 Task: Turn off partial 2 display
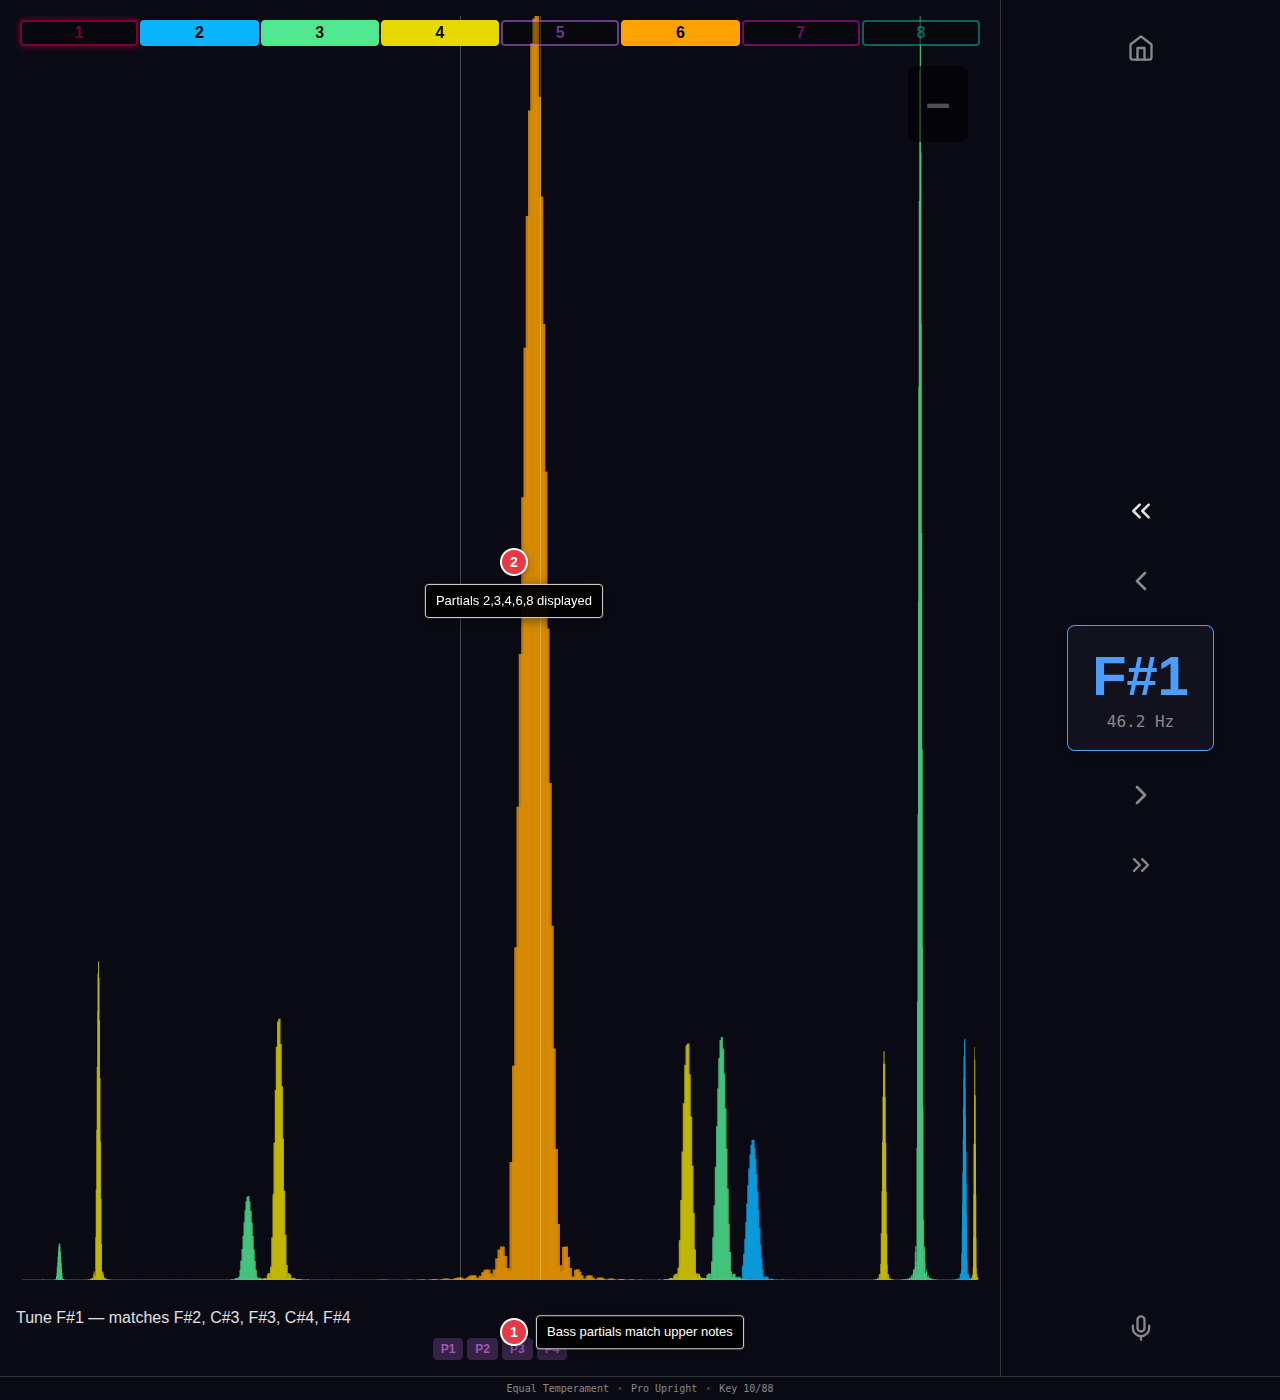pos(199,33)
